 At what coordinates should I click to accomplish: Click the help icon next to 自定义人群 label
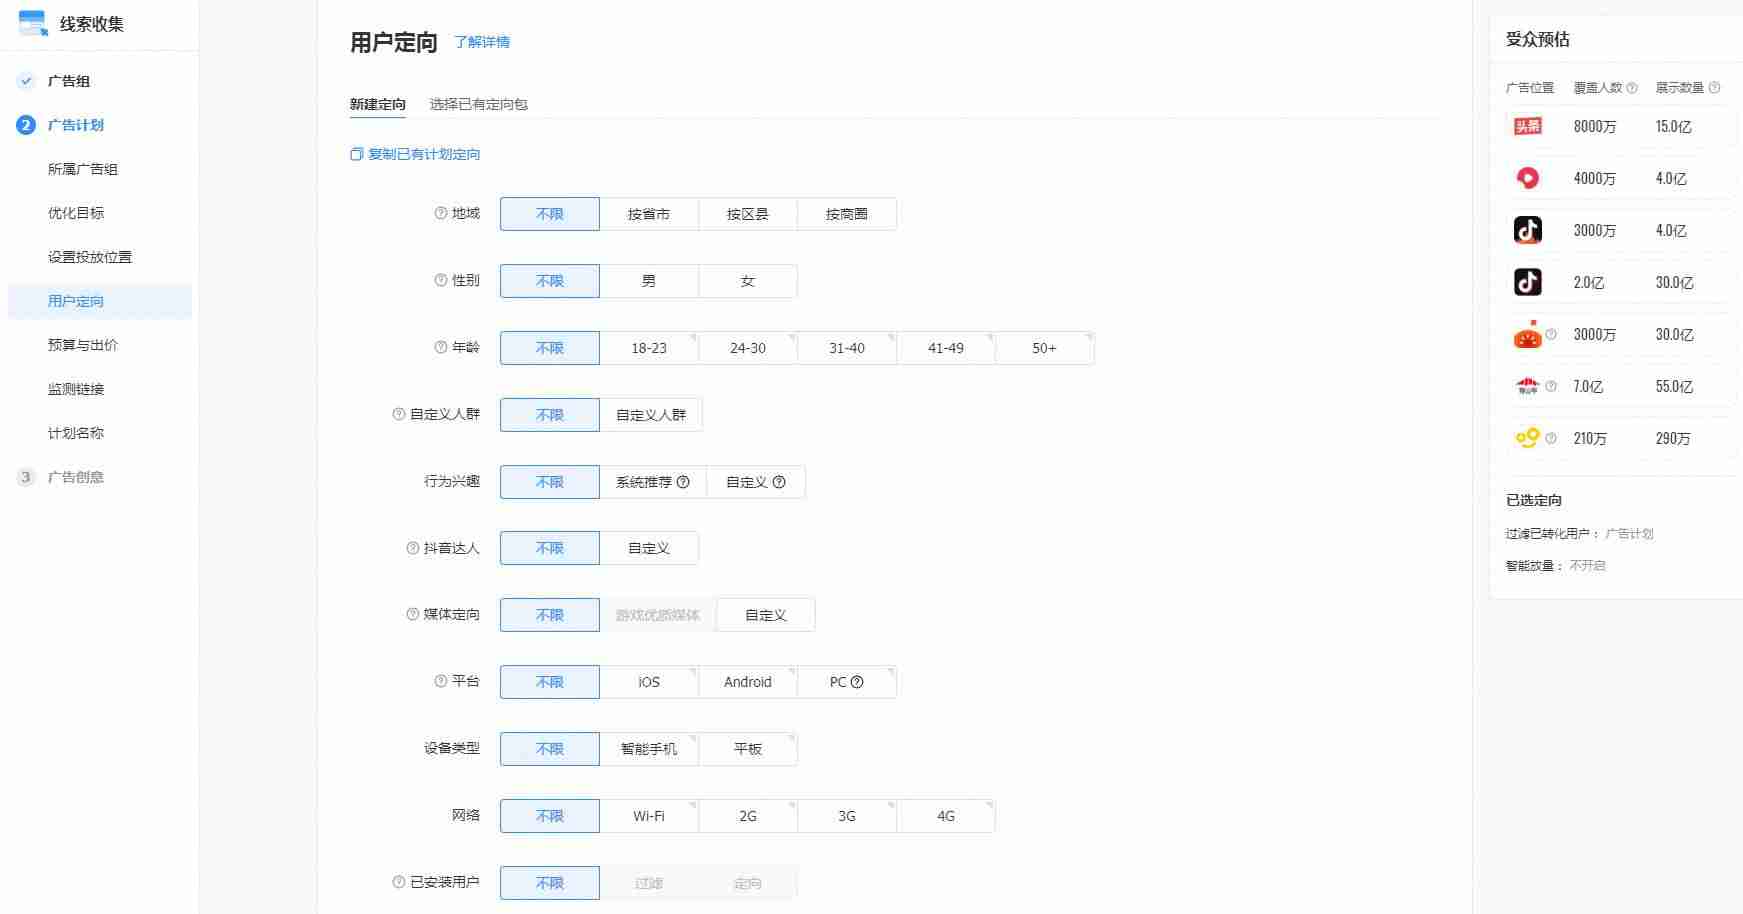pyautogui.click(x=398, y=414)
